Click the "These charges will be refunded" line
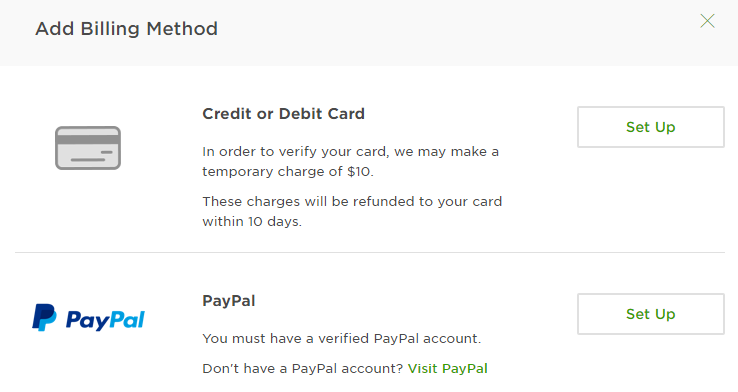Viewport: 738px width, 392px height. [x=352, y=201]
